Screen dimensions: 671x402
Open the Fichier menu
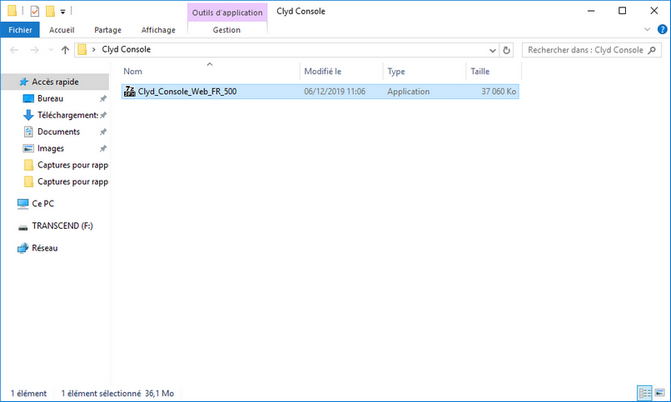[20, 30]
